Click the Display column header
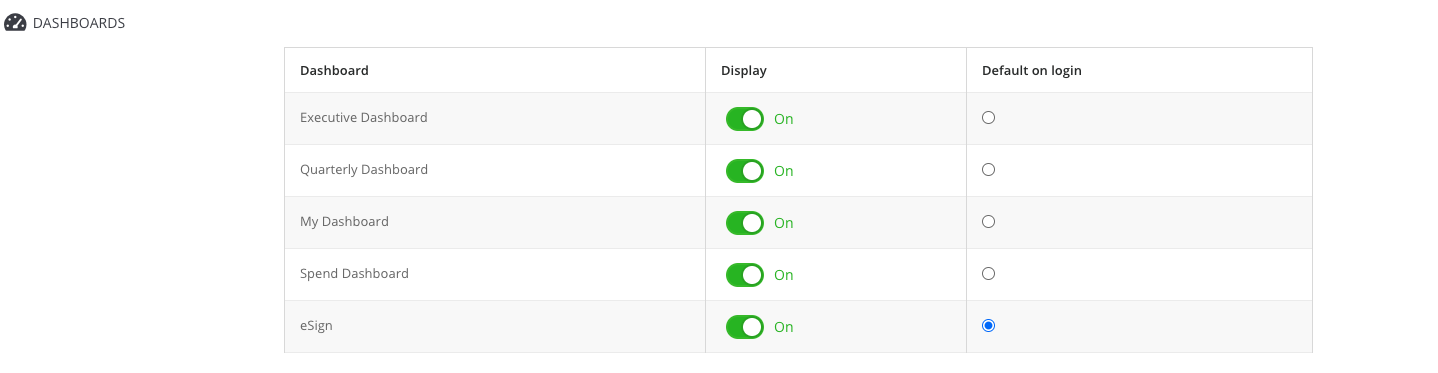The image size is (1438, 373). pyautogui.click(x=744, y=71)
